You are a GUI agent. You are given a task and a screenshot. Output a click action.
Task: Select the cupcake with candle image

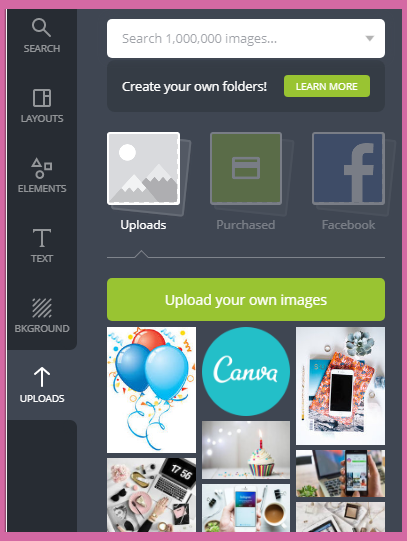[246, 450]
